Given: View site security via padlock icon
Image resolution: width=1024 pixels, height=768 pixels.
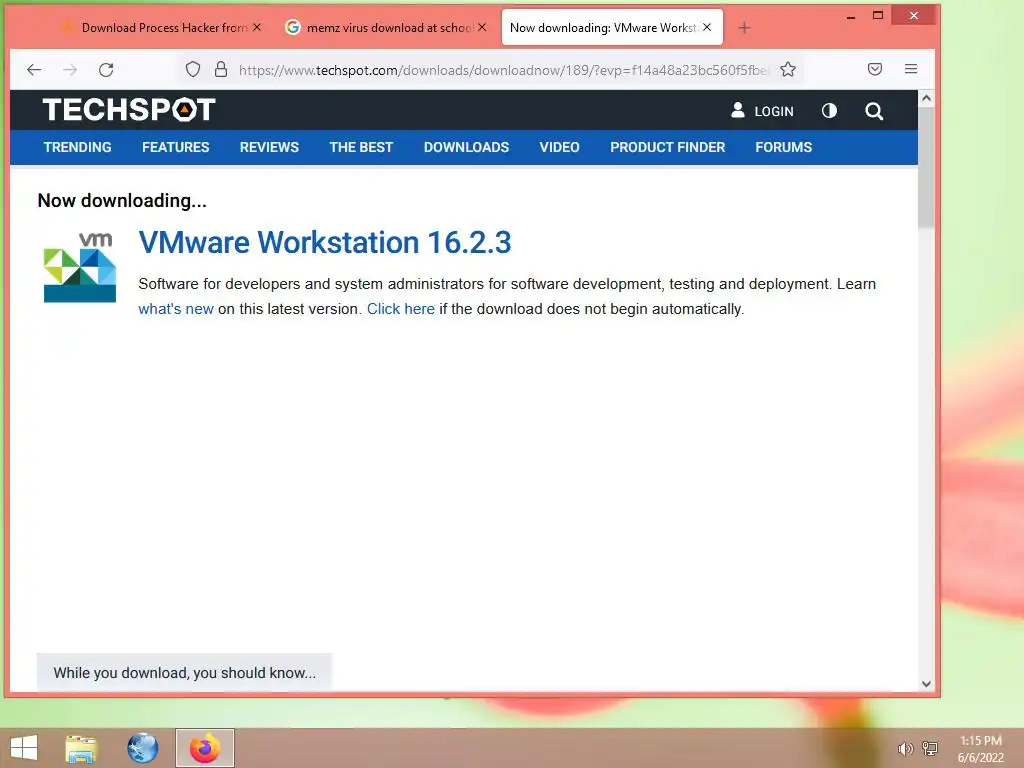Looking at the screenshot, I should point(221,69).
